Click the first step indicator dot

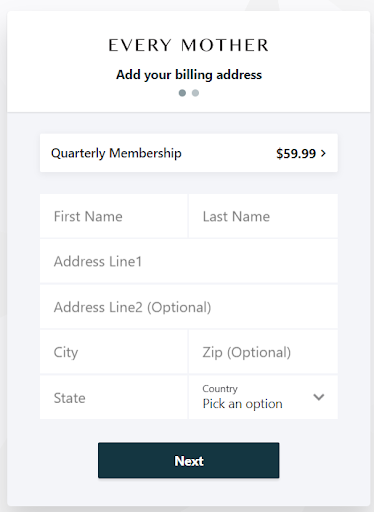[x=182, y=93]
